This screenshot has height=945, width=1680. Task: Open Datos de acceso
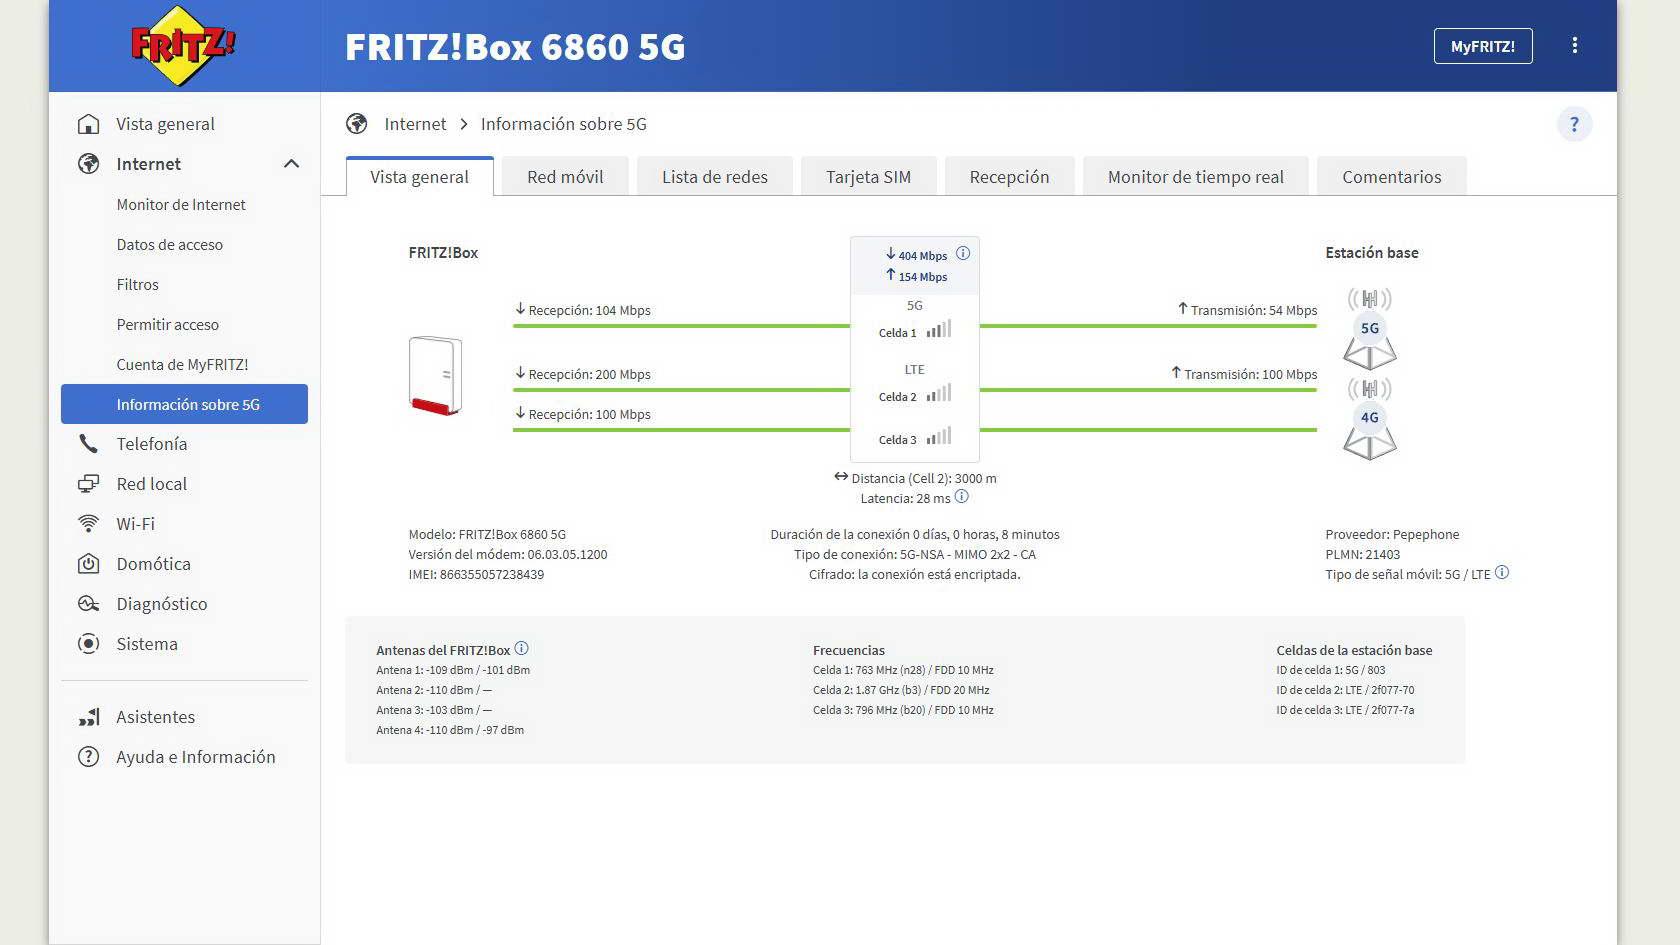click(x=185, y=244)
